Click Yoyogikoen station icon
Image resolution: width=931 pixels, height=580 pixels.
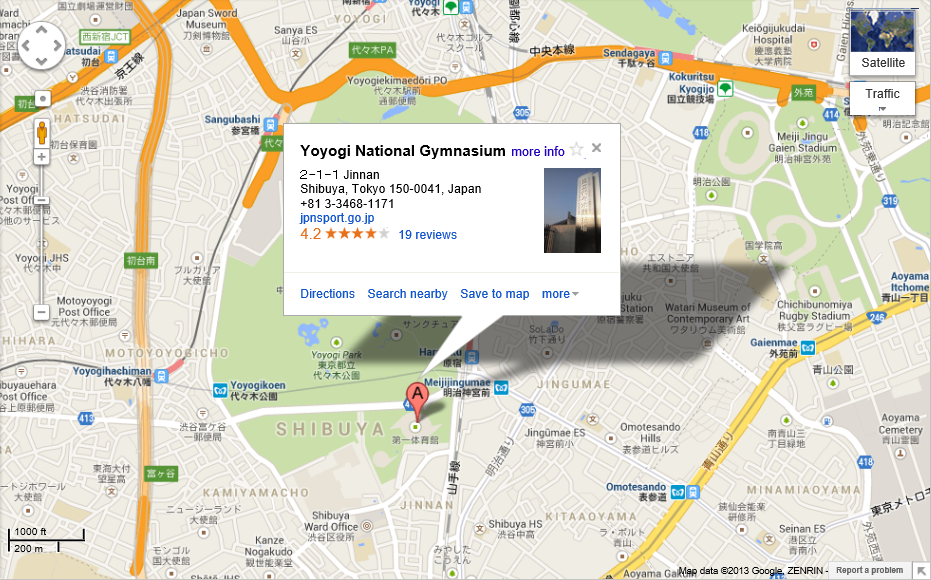220,390
